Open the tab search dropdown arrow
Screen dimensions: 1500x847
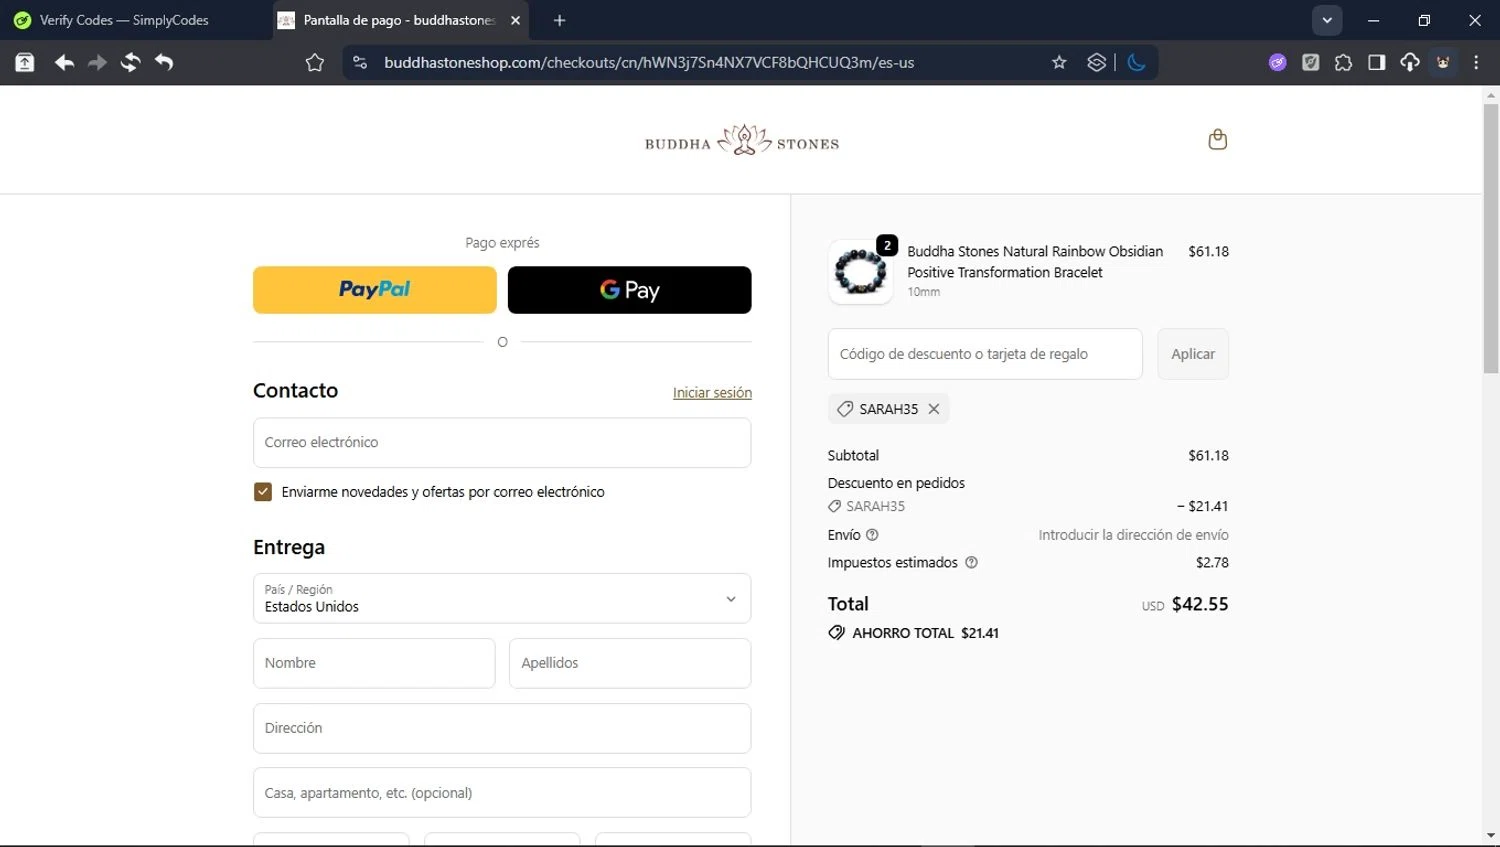[1327, 20]
